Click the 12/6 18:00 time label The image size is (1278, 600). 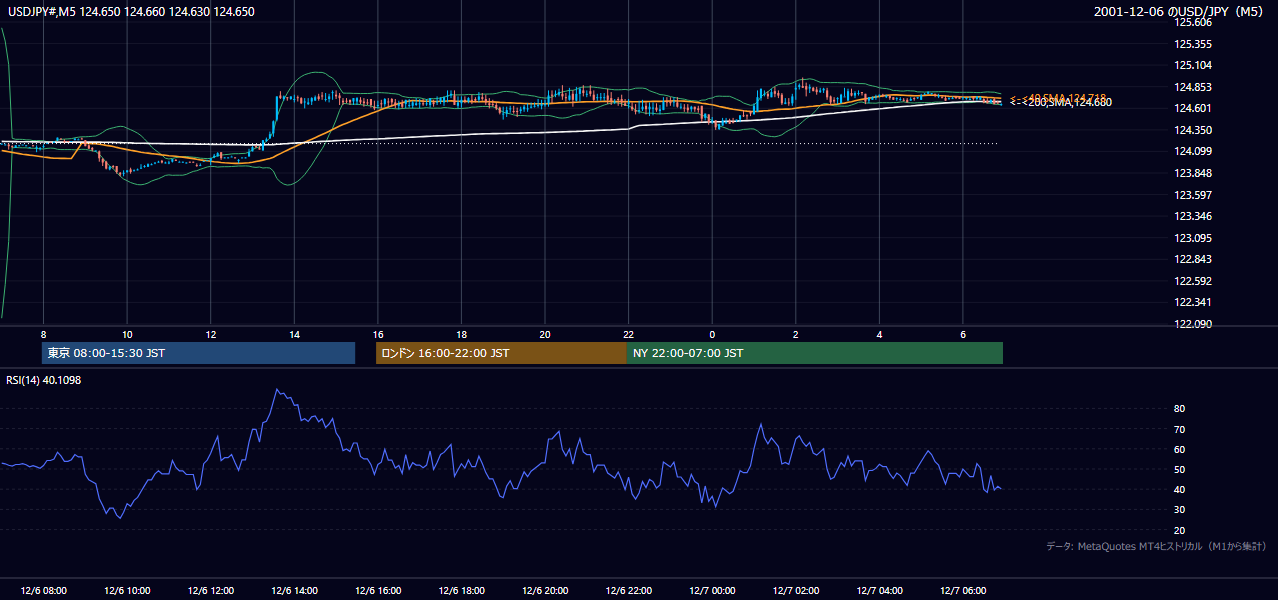tap(461, 590)
